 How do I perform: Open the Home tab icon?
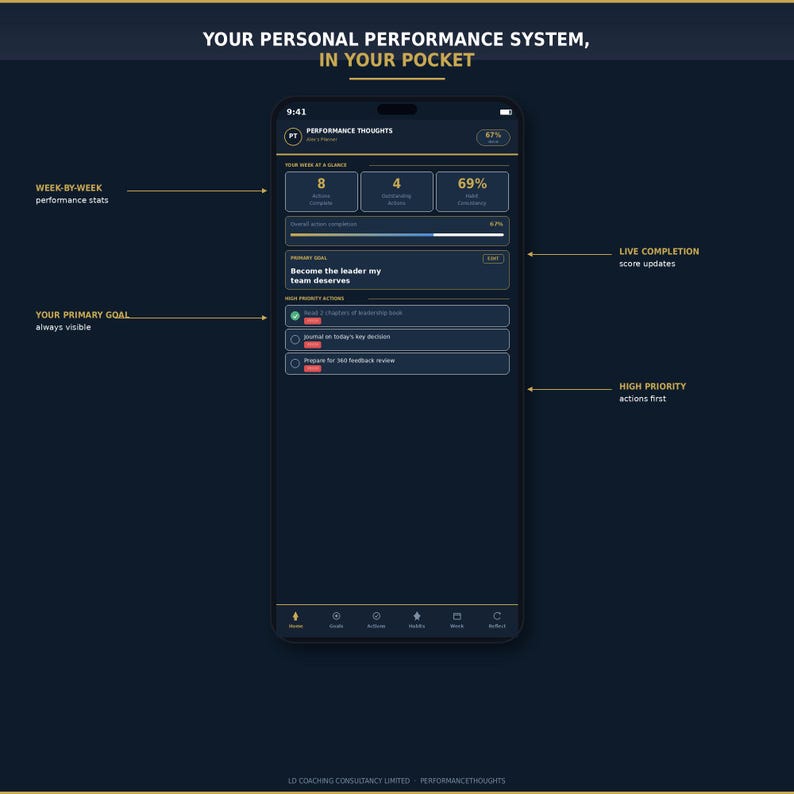(296, 616)
